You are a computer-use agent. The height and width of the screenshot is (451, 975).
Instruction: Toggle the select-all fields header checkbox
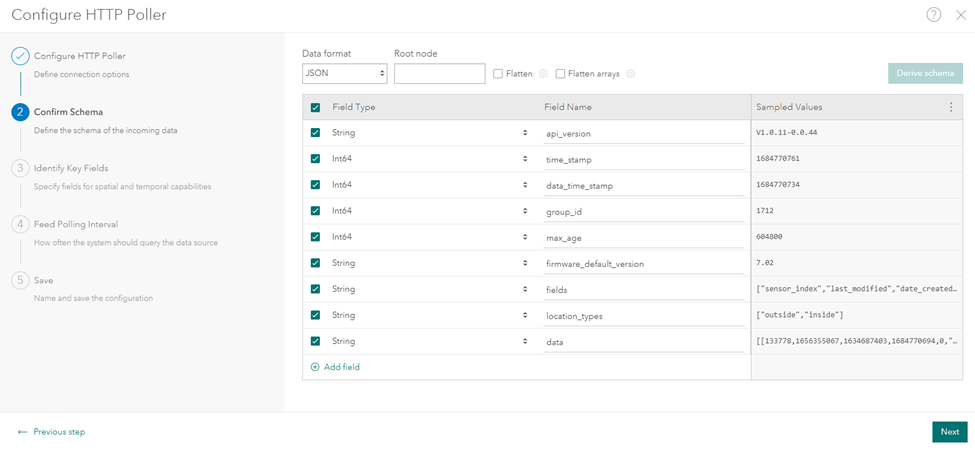coord(315,107)
